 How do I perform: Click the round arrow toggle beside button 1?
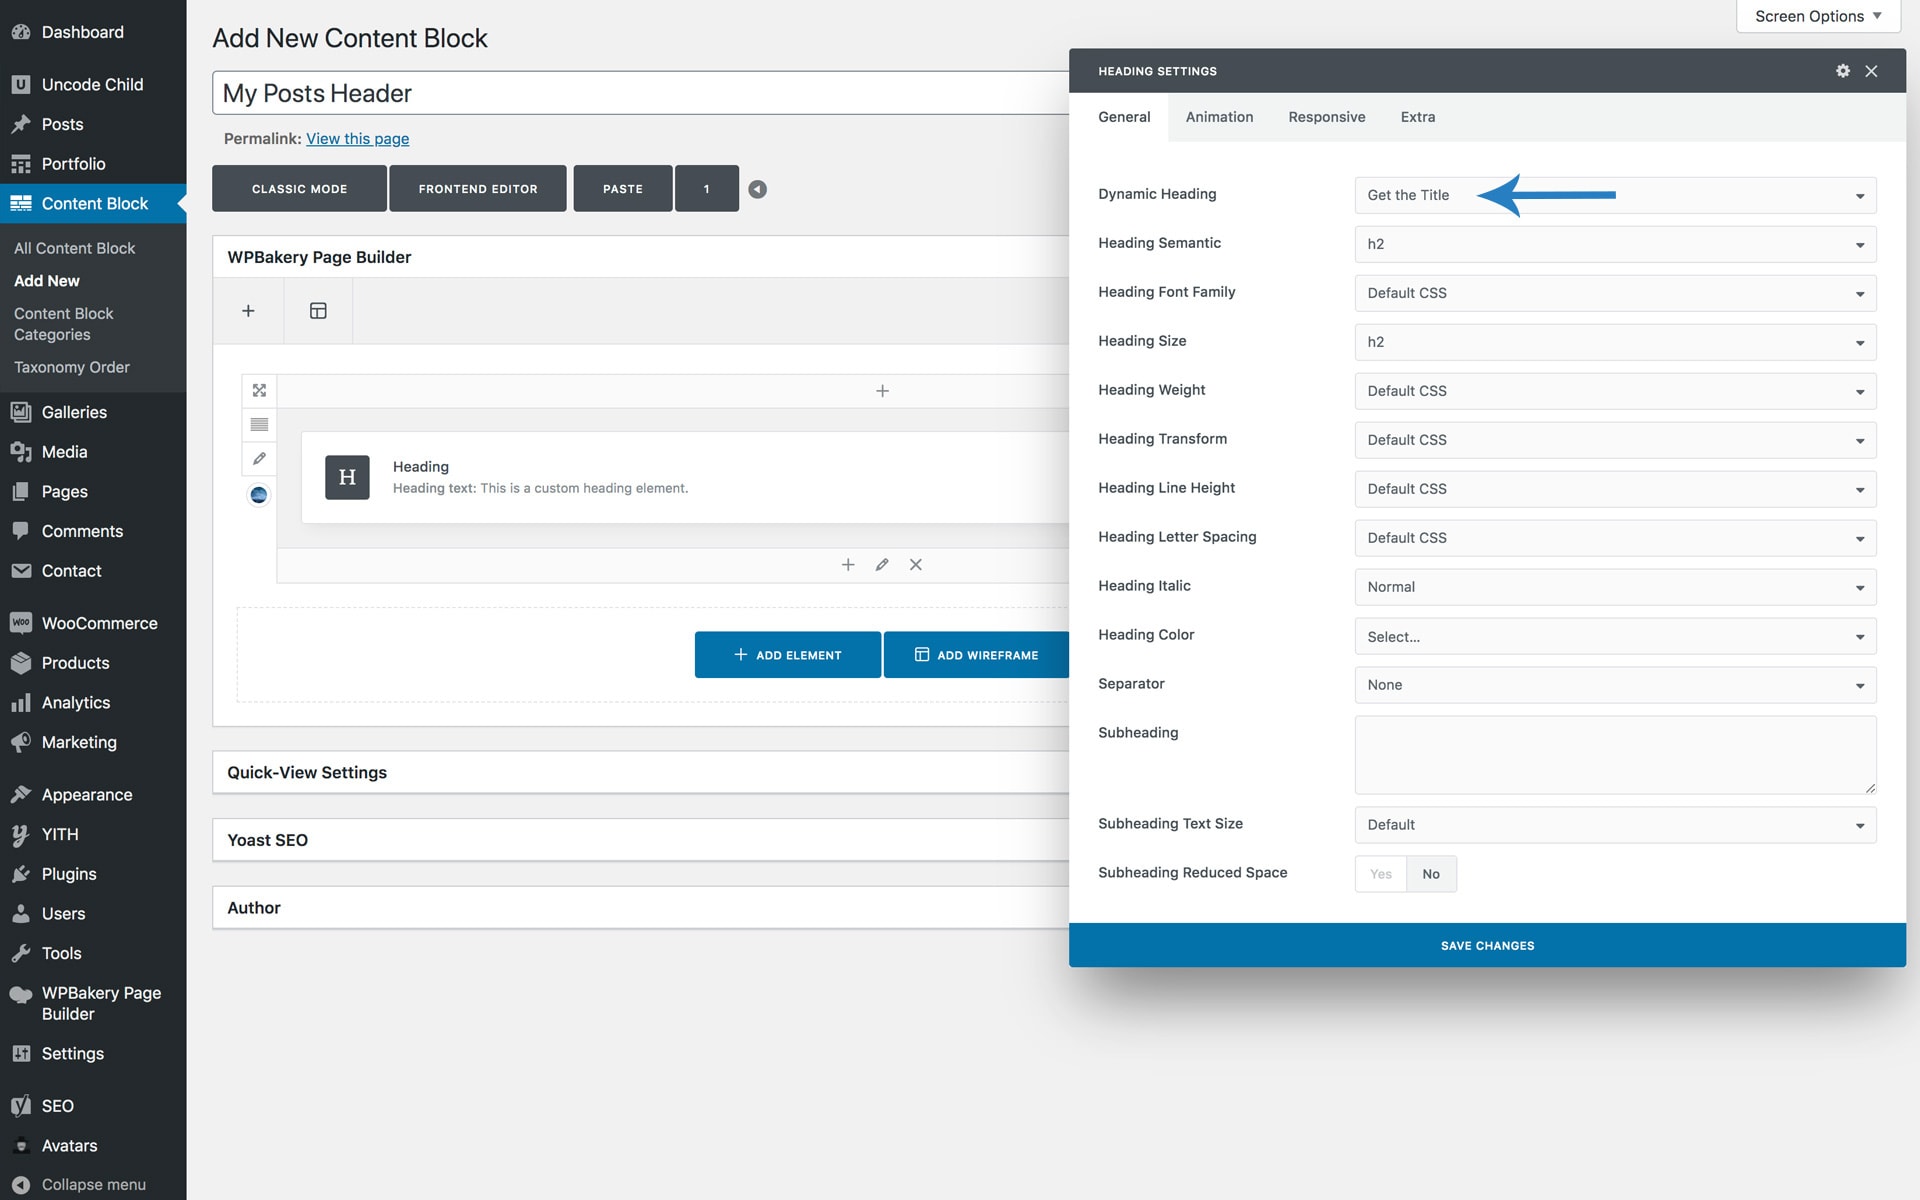point(757,189)
